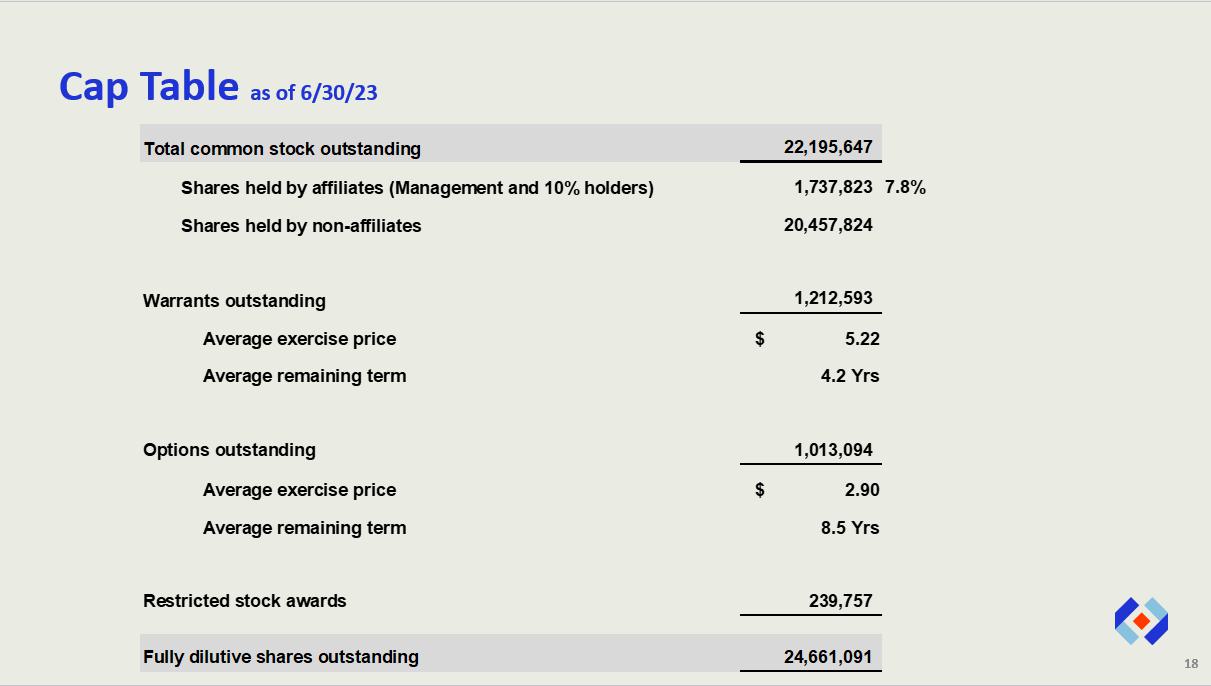Click the "4.2 Yrs" remaining term value
The image size is (1211, 686).
[850, 376]
